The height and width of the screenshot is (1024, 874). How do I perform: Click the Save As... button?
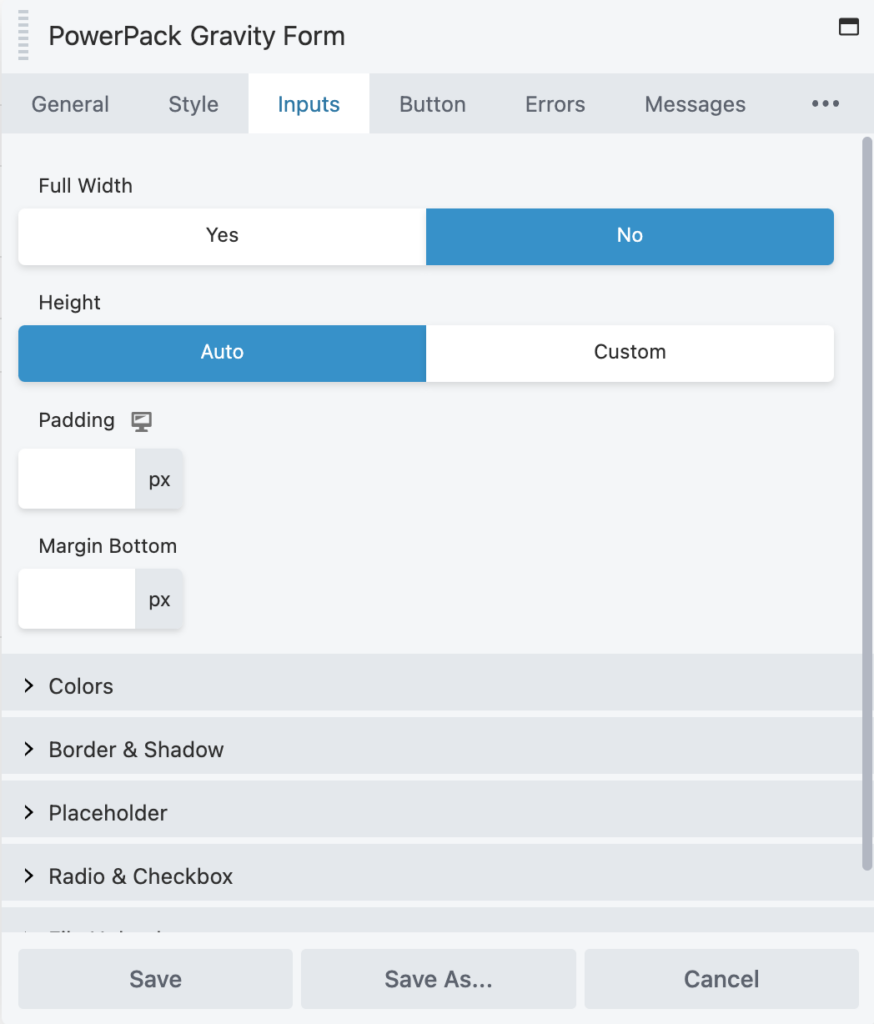(438, 979)
